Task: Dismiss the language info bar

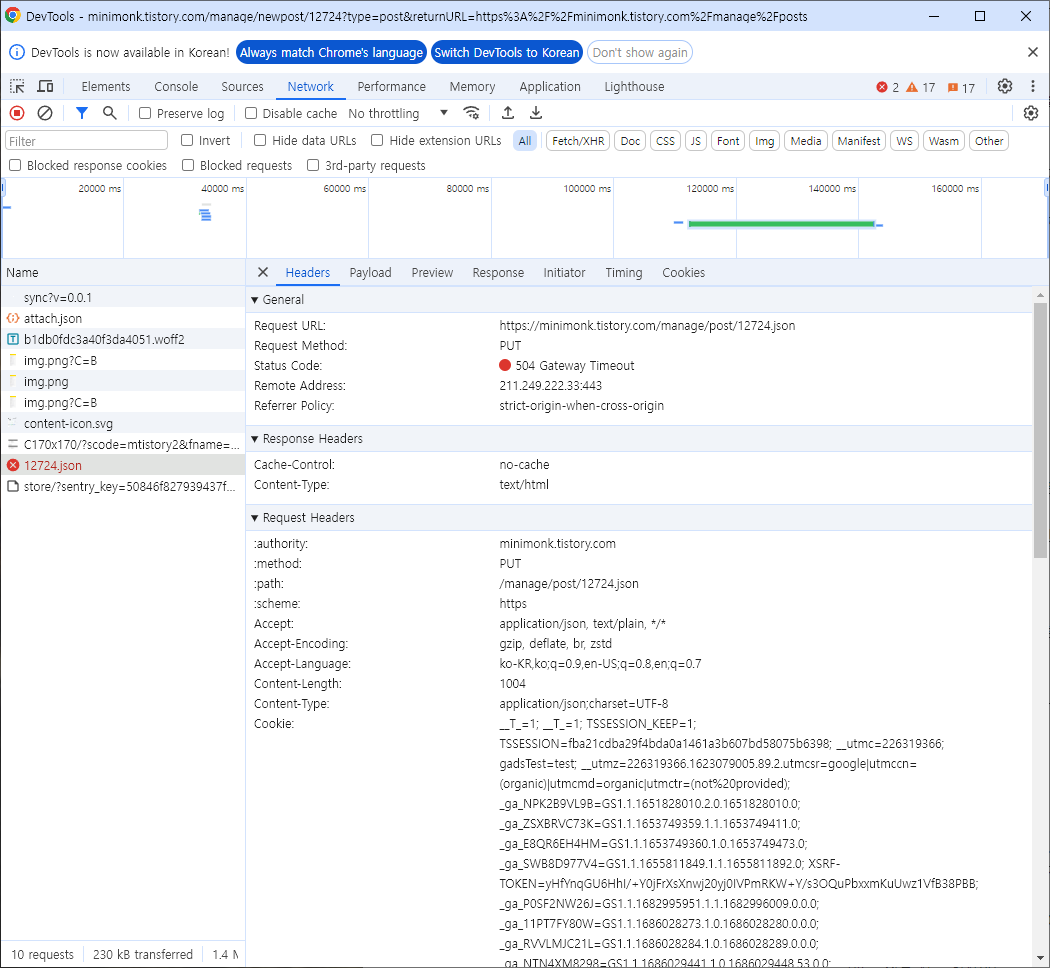Action: (1033, 52)
